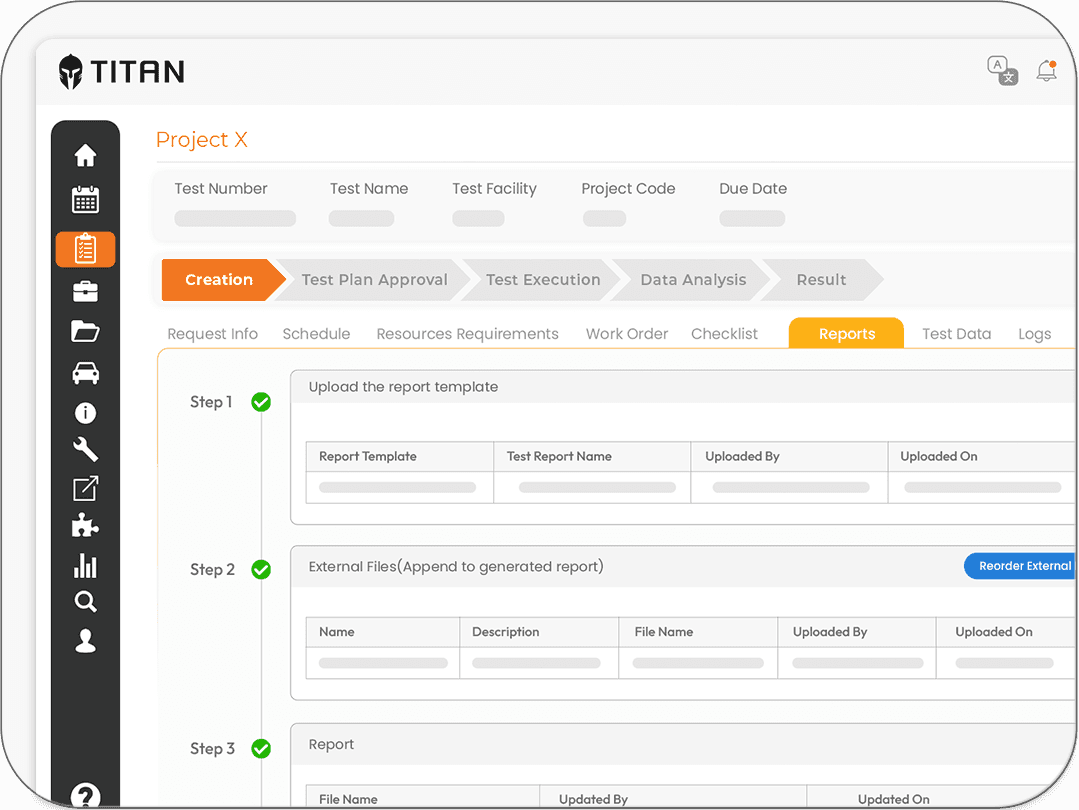
Task: Select the Test Plan Approval stage
Action: pyautogui.click(x=374, y=280)
